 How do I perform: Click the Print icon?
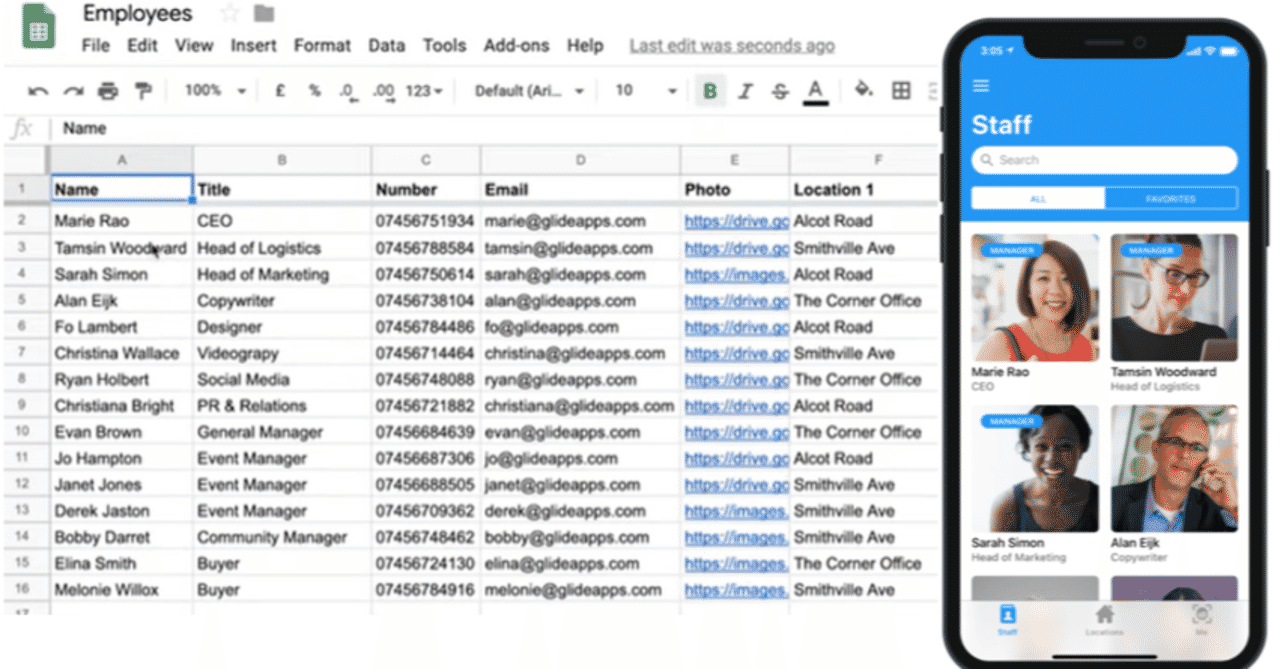108,91
